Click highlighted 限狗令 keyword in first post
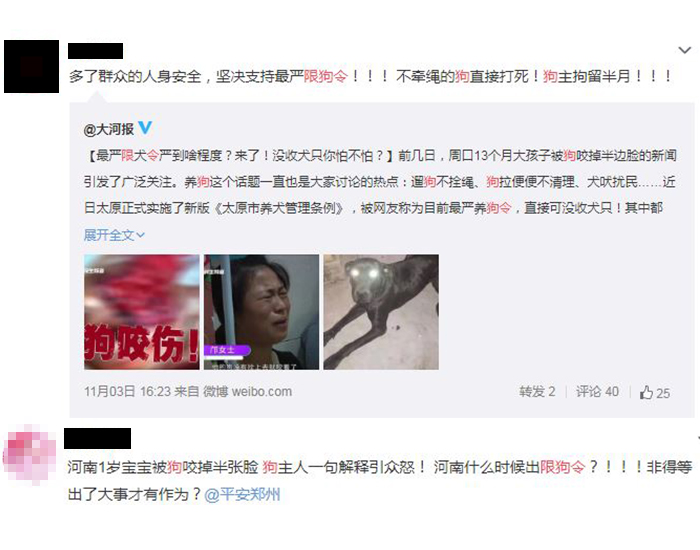The height and width of the screenshot is (550, 700). click(x=325, y=76)
